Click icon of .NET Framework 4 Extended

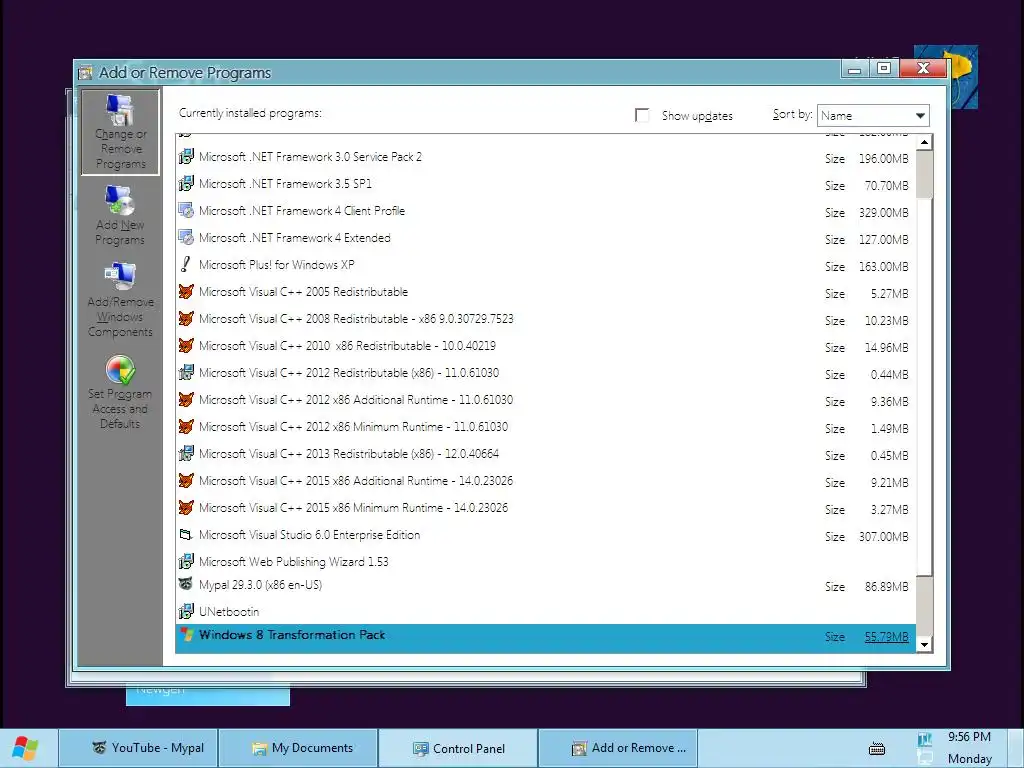pyautogui.click(x=186, y=238)
